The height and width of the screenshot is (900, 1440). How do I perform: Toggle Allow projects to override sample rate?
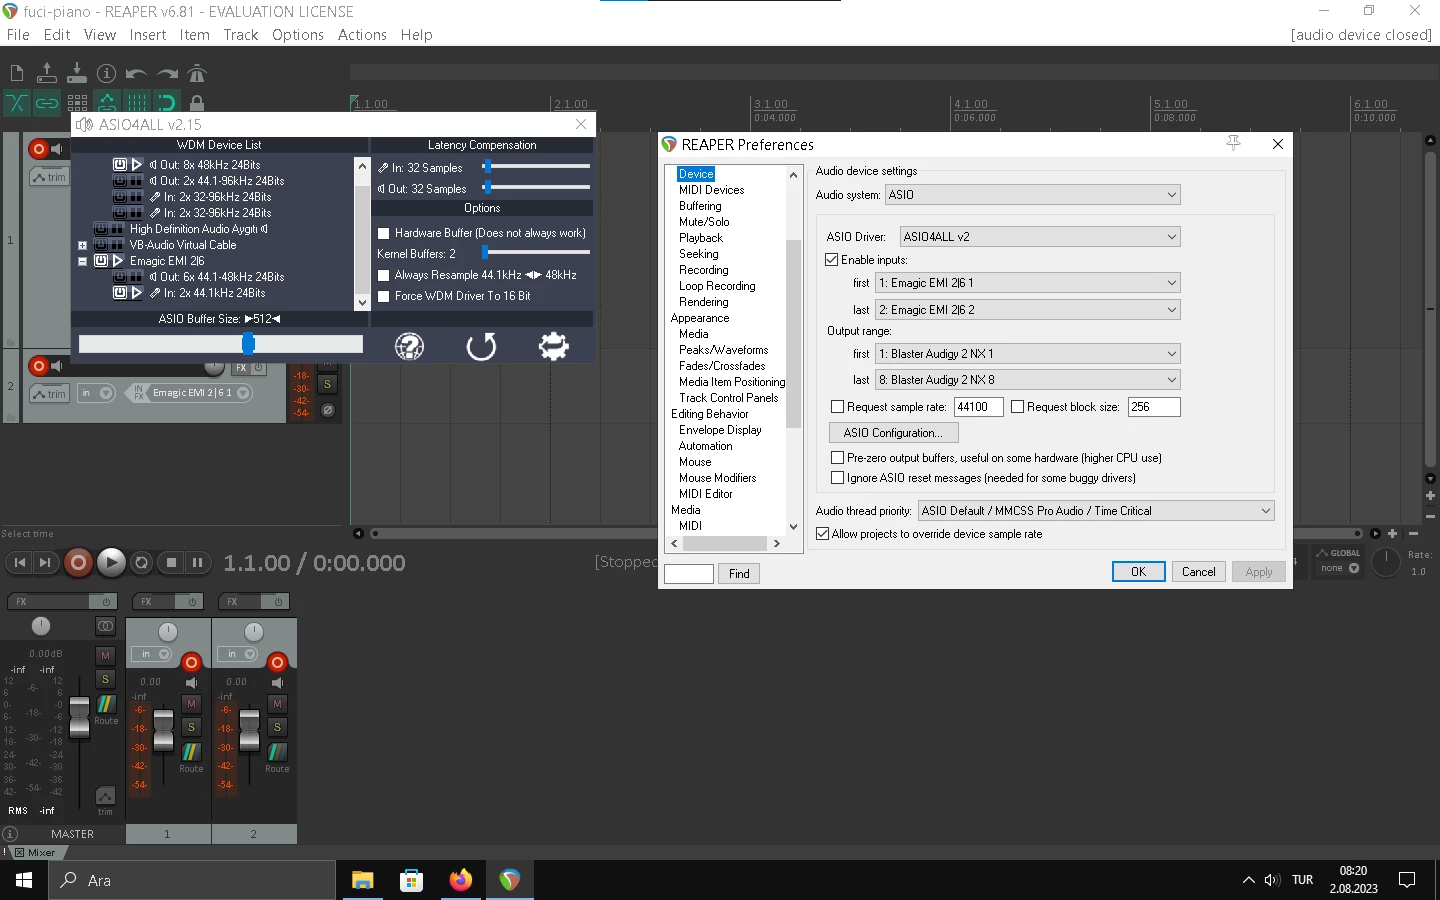pyautogui.click(x=823, y=534)
